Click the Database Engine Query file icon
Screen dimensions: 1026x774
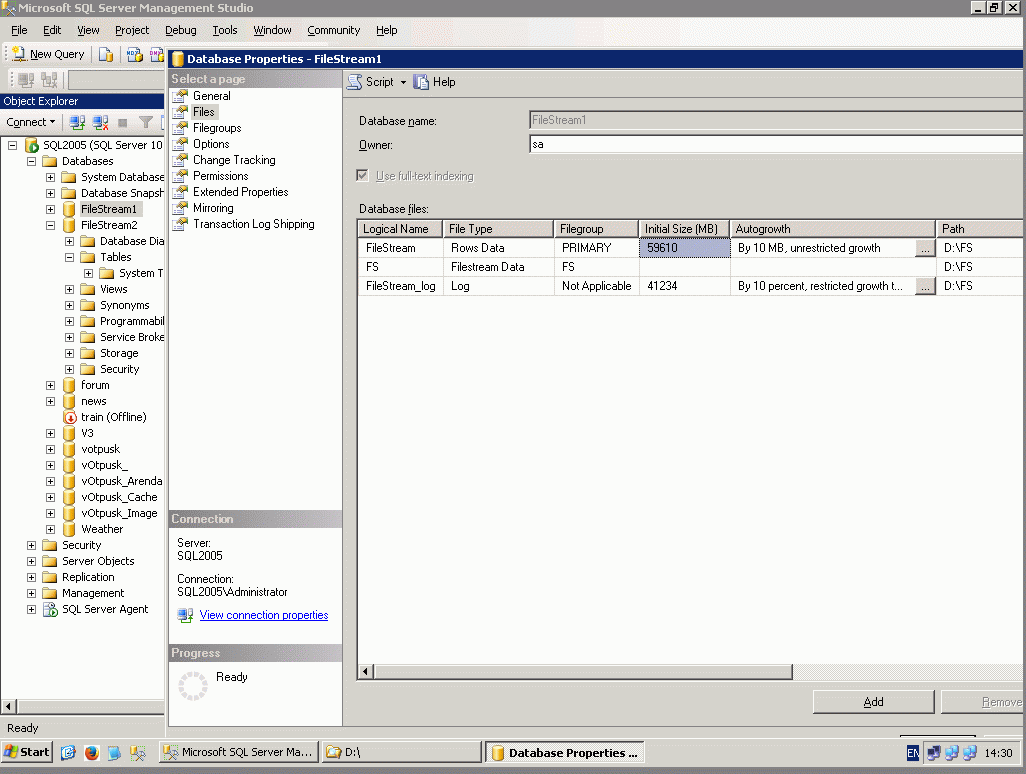point(105,54)
